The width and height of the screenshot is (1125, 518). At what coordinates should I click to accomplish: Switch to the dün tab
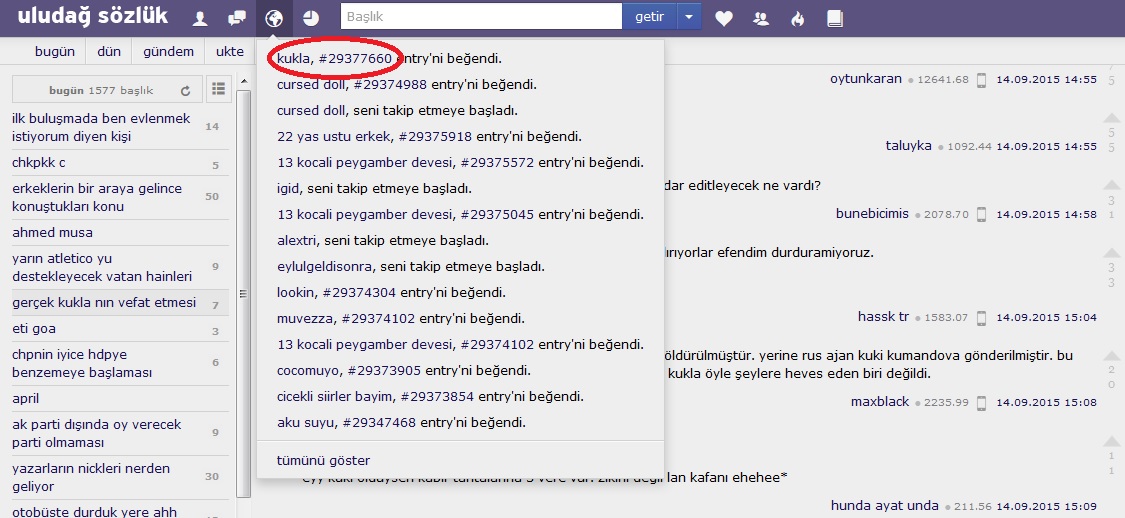point(109,52)
